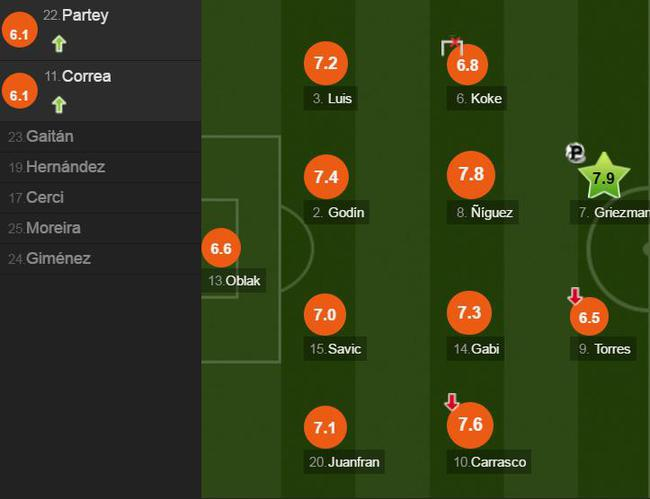Click the penalty ball icon near Griezmann
This screenshot has width=650, height=499.
(575, 153)
